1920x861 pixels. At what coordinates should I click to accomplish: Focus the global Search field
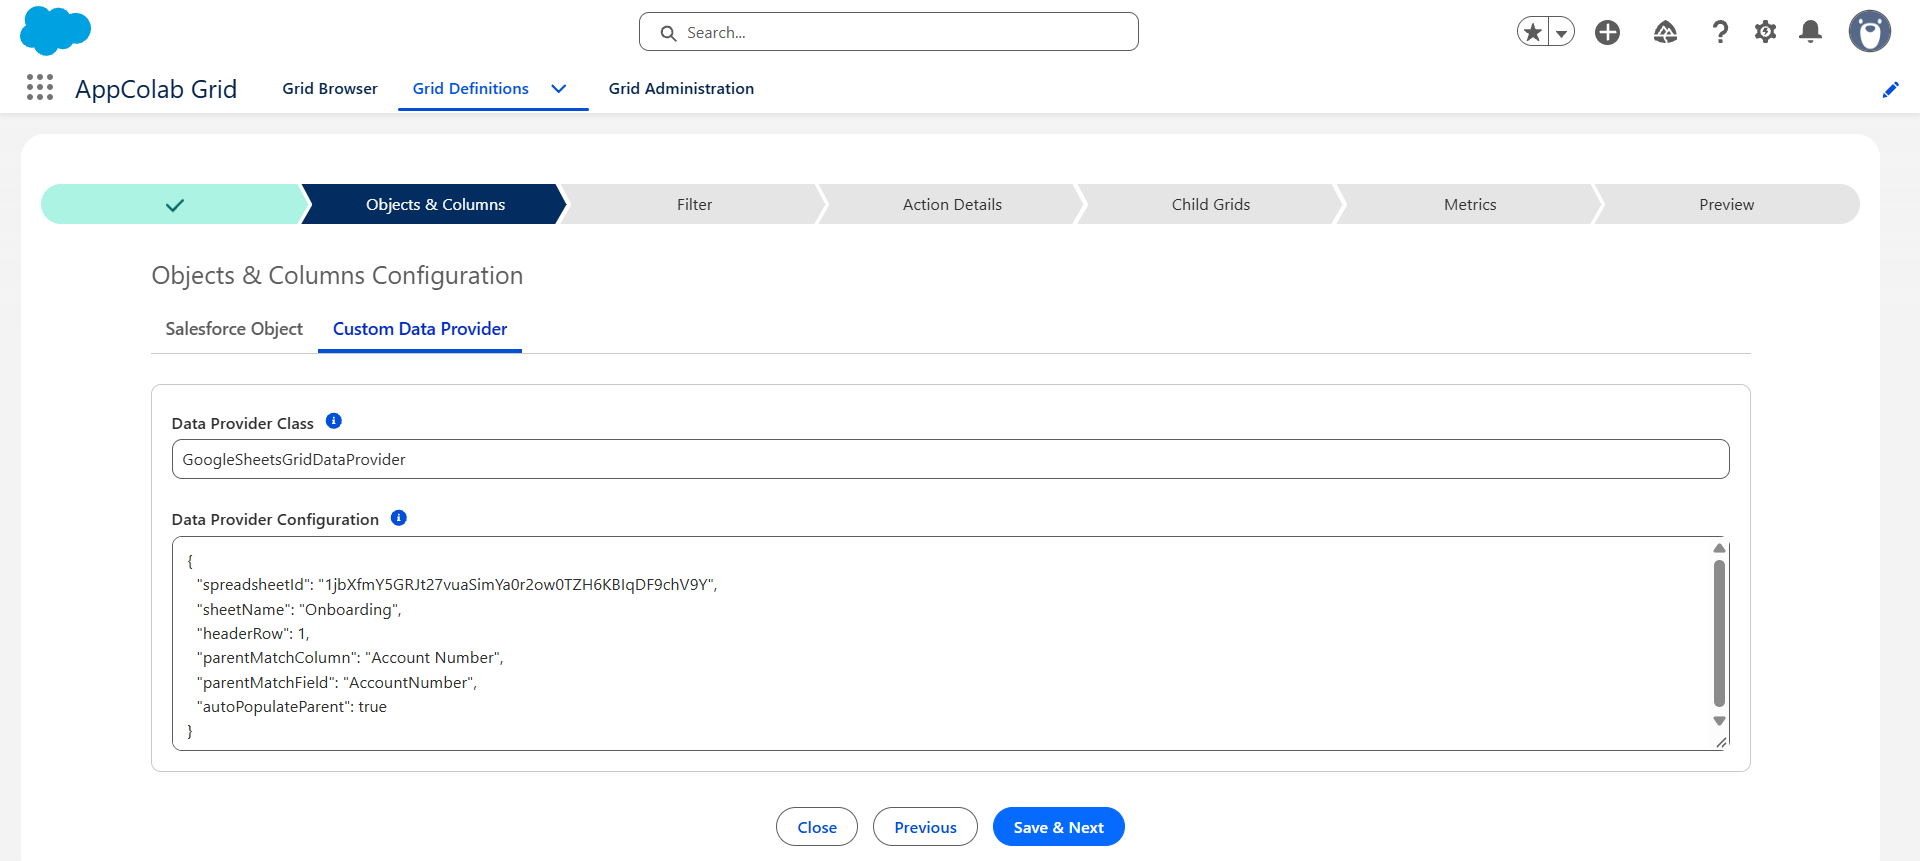click(888, 32)
